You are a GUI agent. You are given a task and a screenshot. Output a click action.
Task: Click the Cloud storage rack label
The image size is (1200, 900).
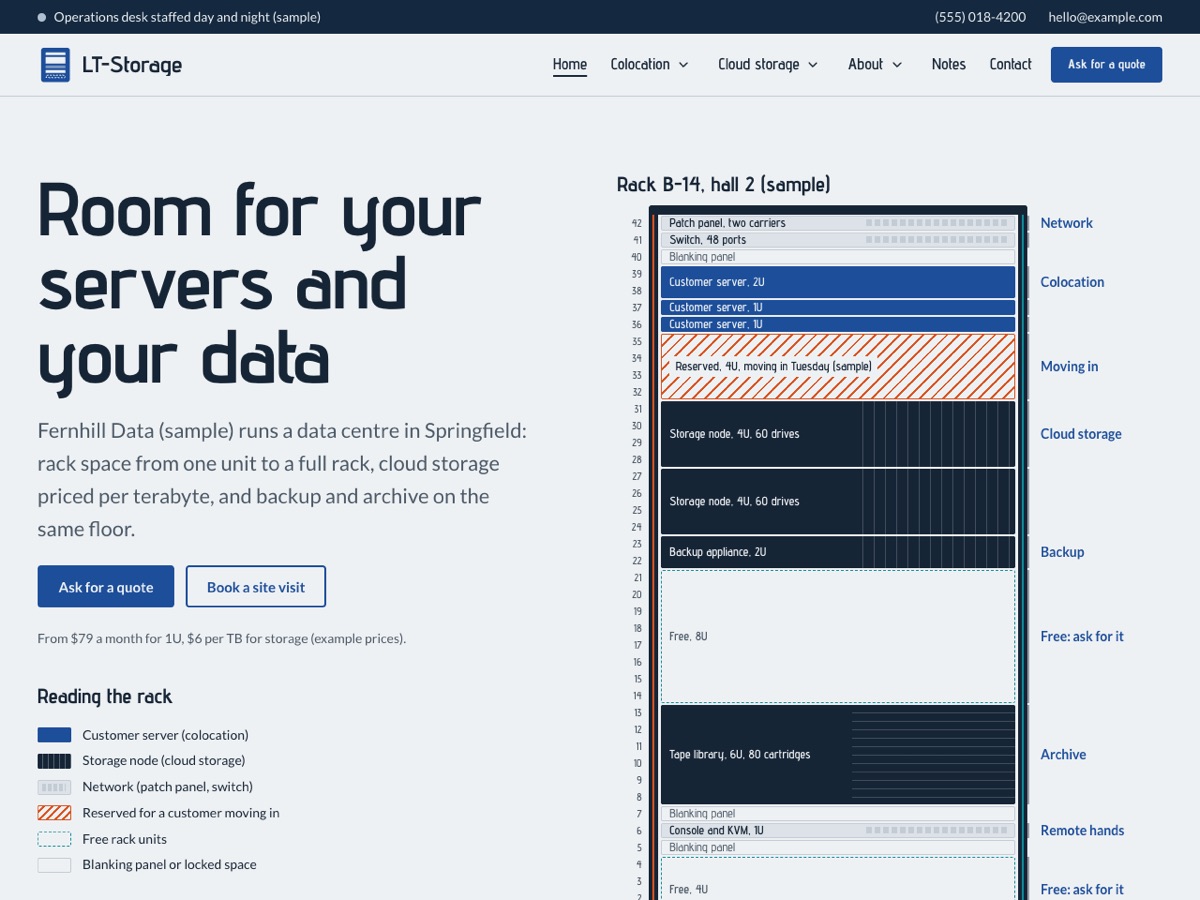(1081, 434)
